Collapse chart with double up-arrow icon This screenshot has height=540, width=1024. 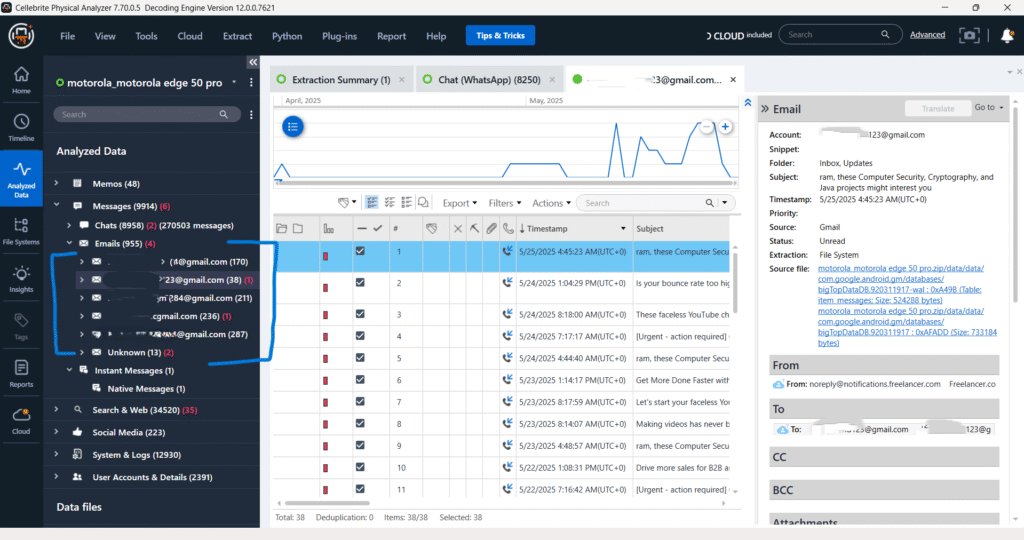pos(748,103)
